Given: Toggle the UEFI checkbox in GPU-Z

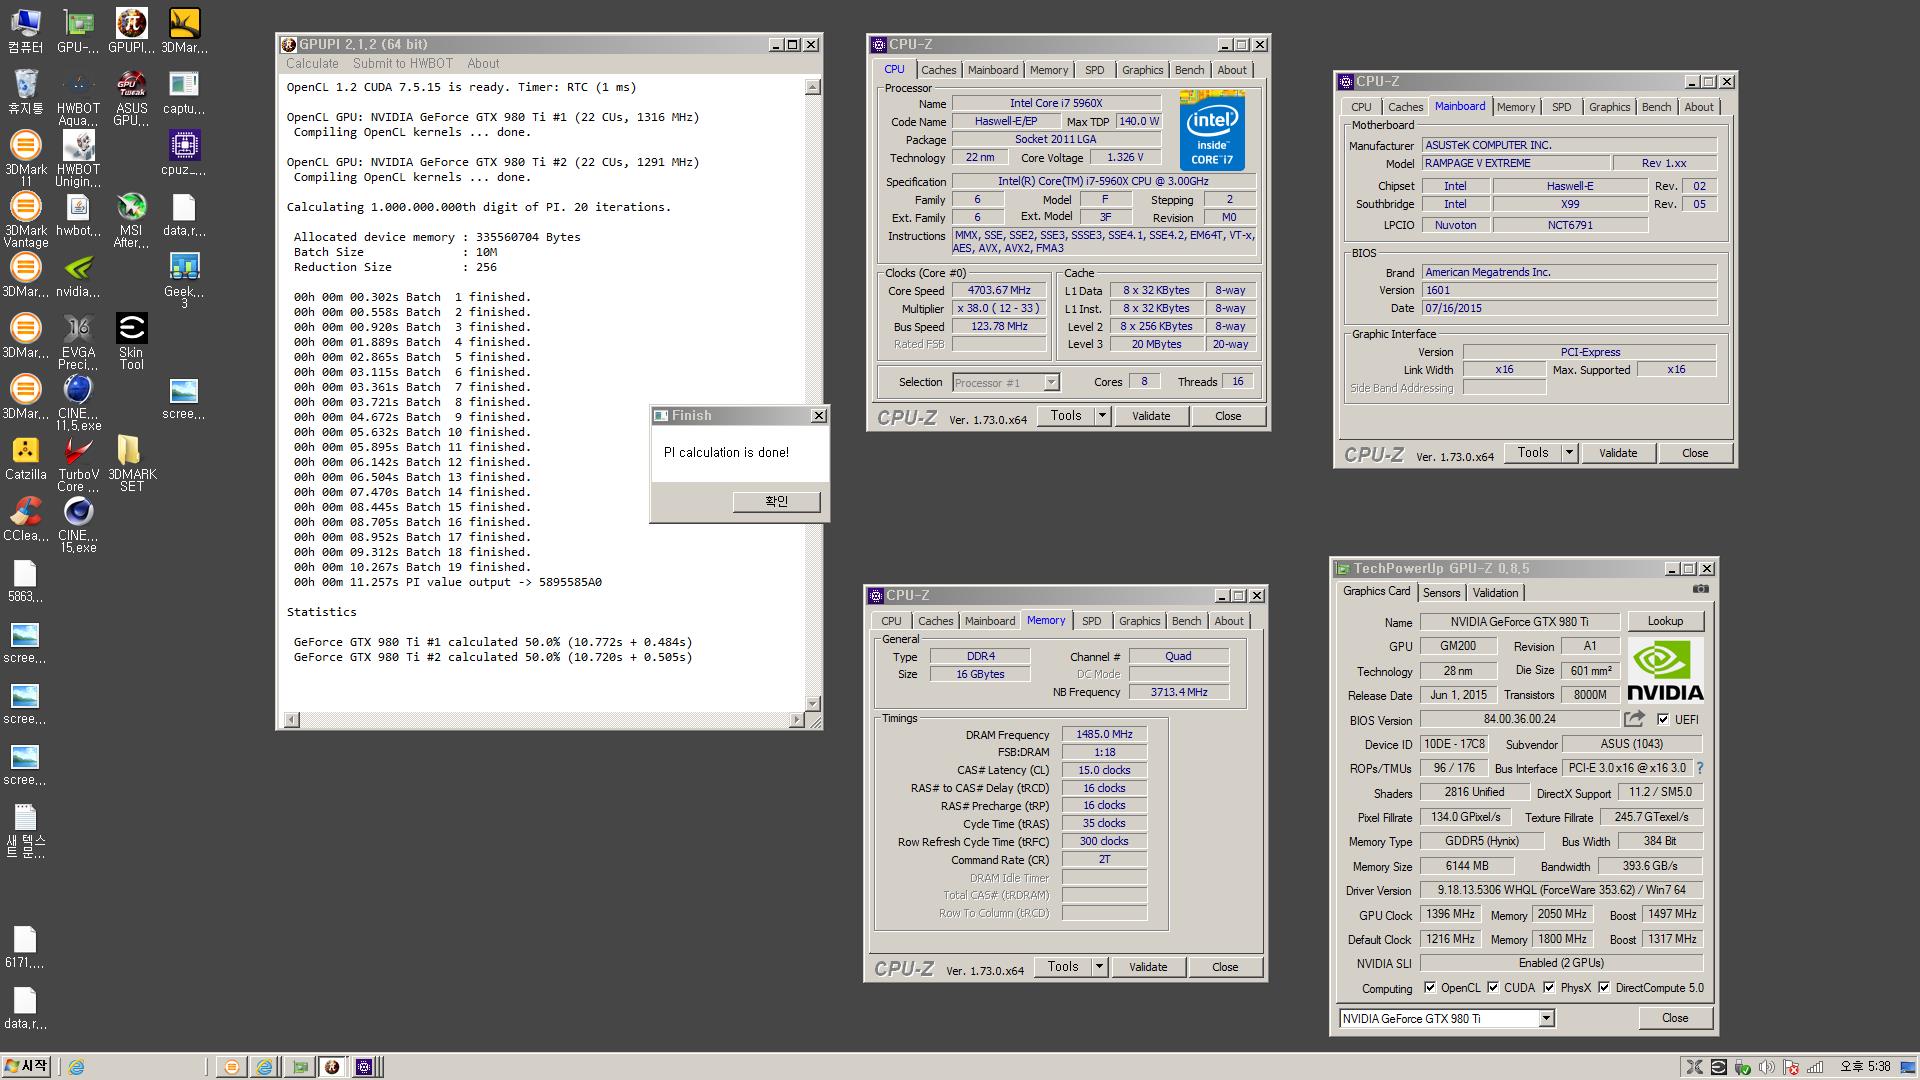Looking at the screenshot, I should point(1662,719).
